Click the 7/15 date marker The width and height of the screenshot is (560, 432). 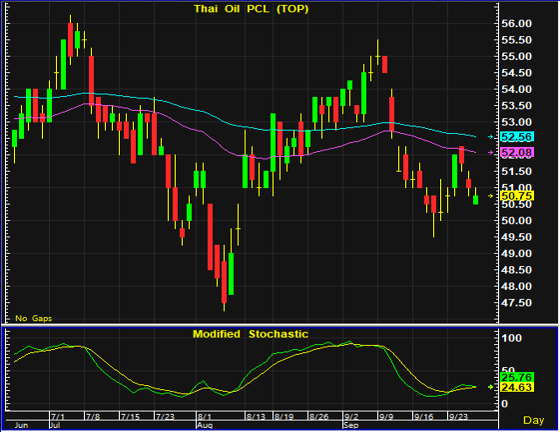tap(130, 417)
